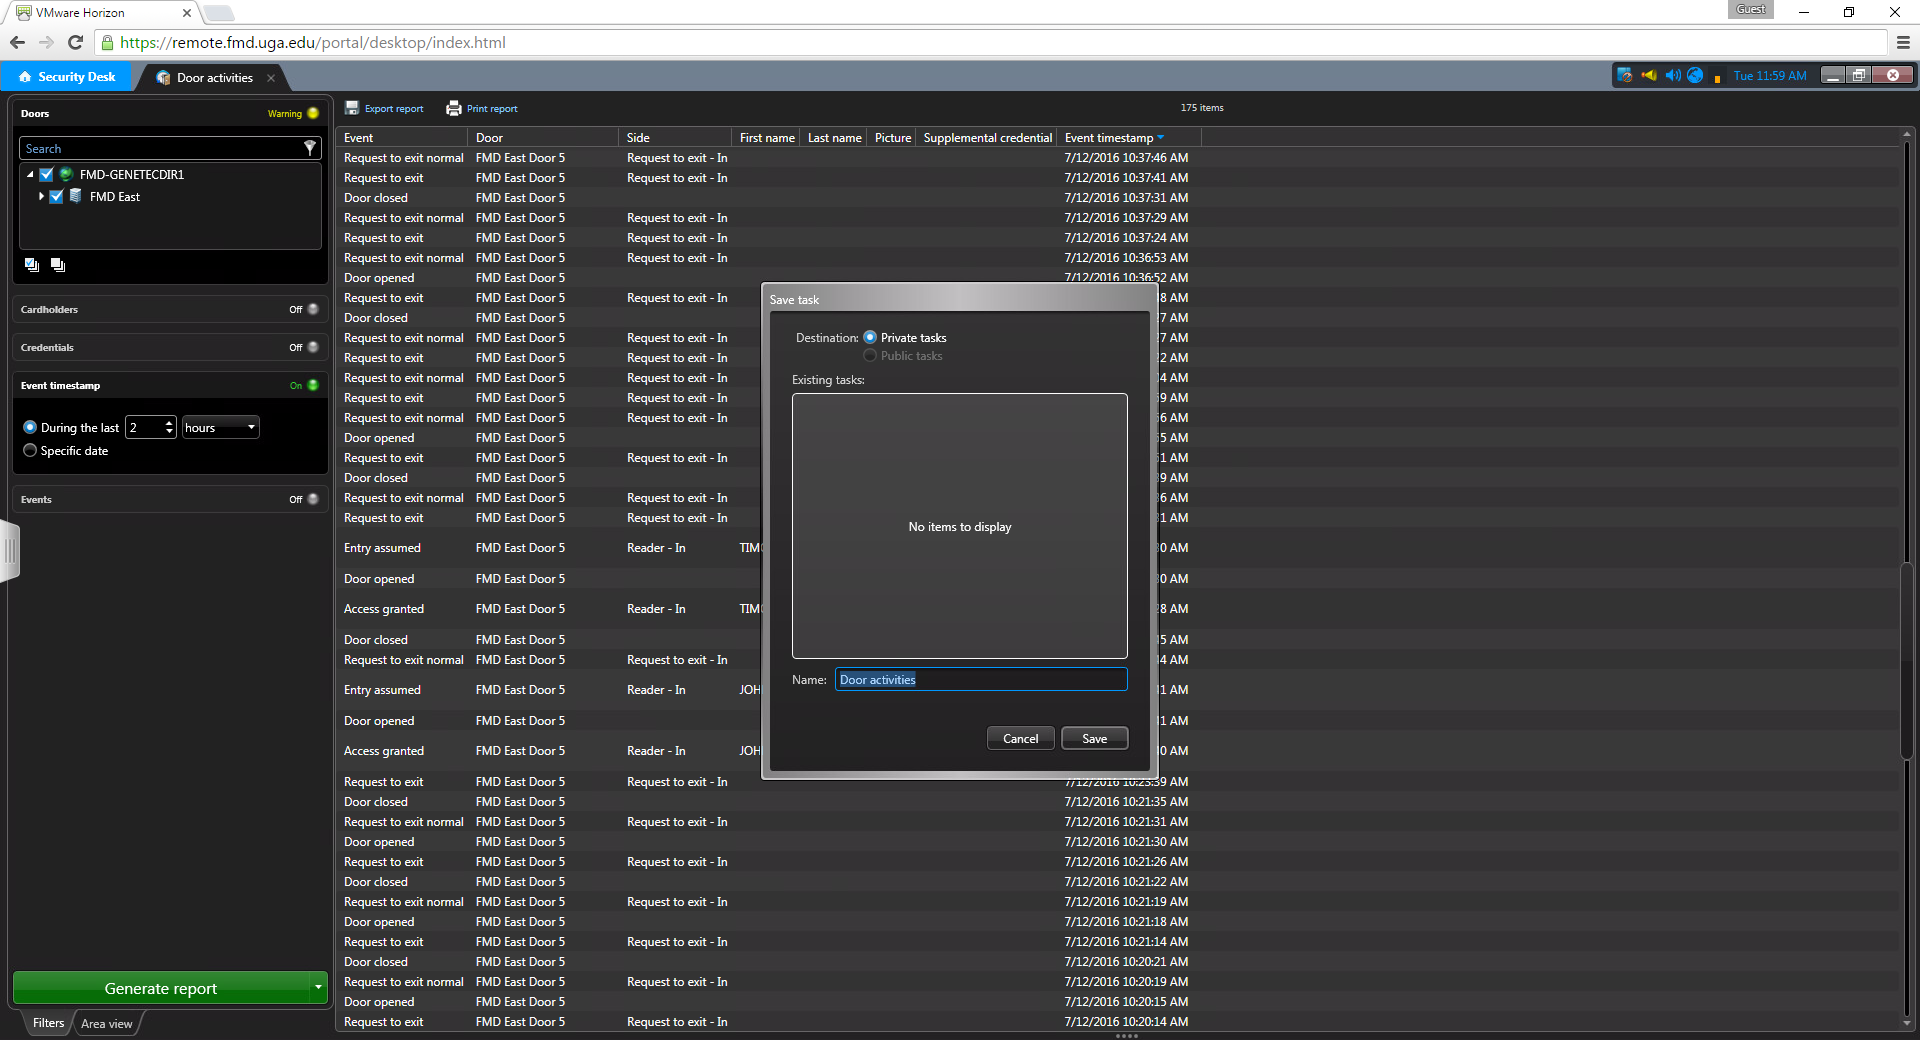Viewport: 1920px width, 1040px height.
Task: Click the filter funnel in Doors search
Action: [x=310, y=148]
